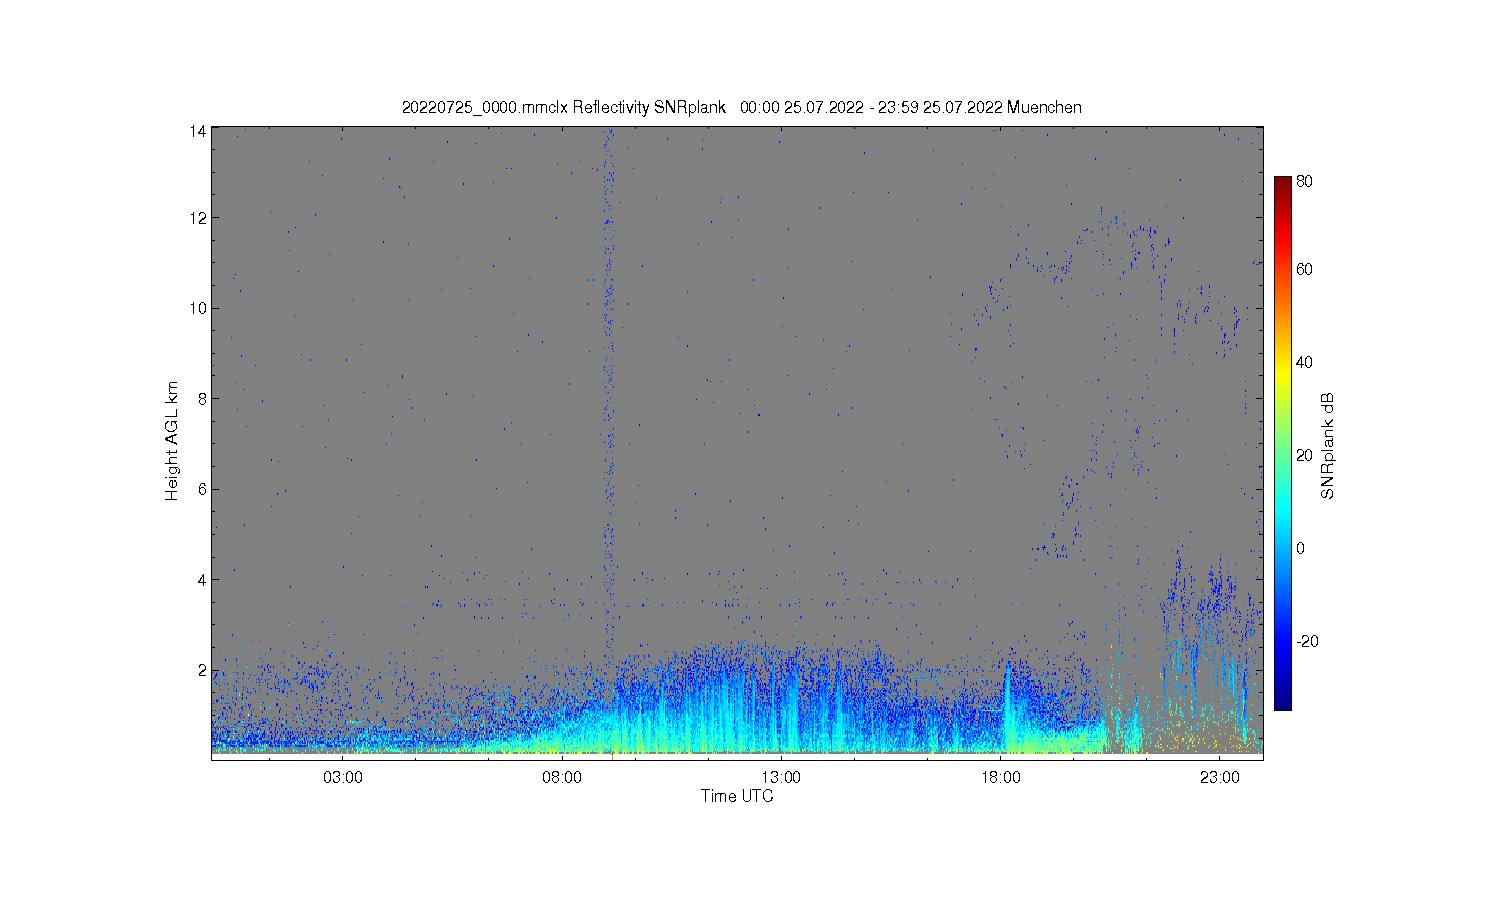Click the 'Height AGL km' y-axis label

coord(171,441)
